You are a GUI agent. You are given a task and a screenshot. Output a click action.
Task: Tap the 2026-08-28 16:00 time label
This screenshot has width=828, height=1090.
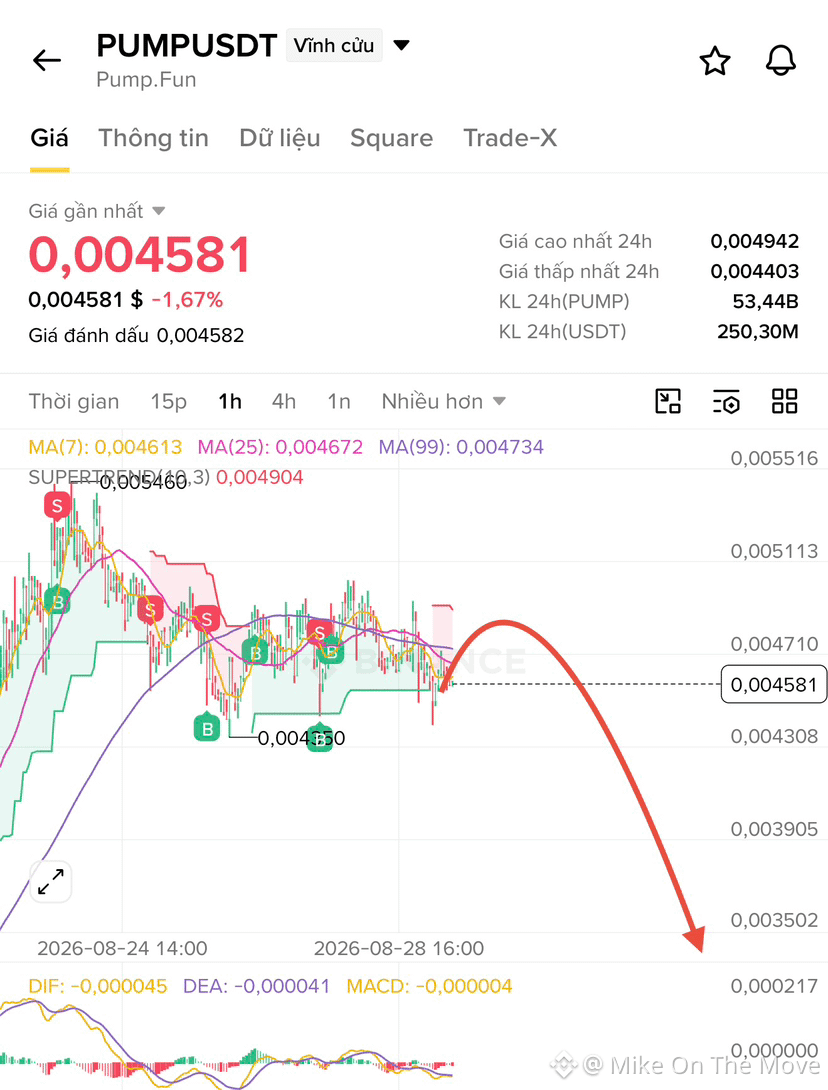tap(398, 948)
